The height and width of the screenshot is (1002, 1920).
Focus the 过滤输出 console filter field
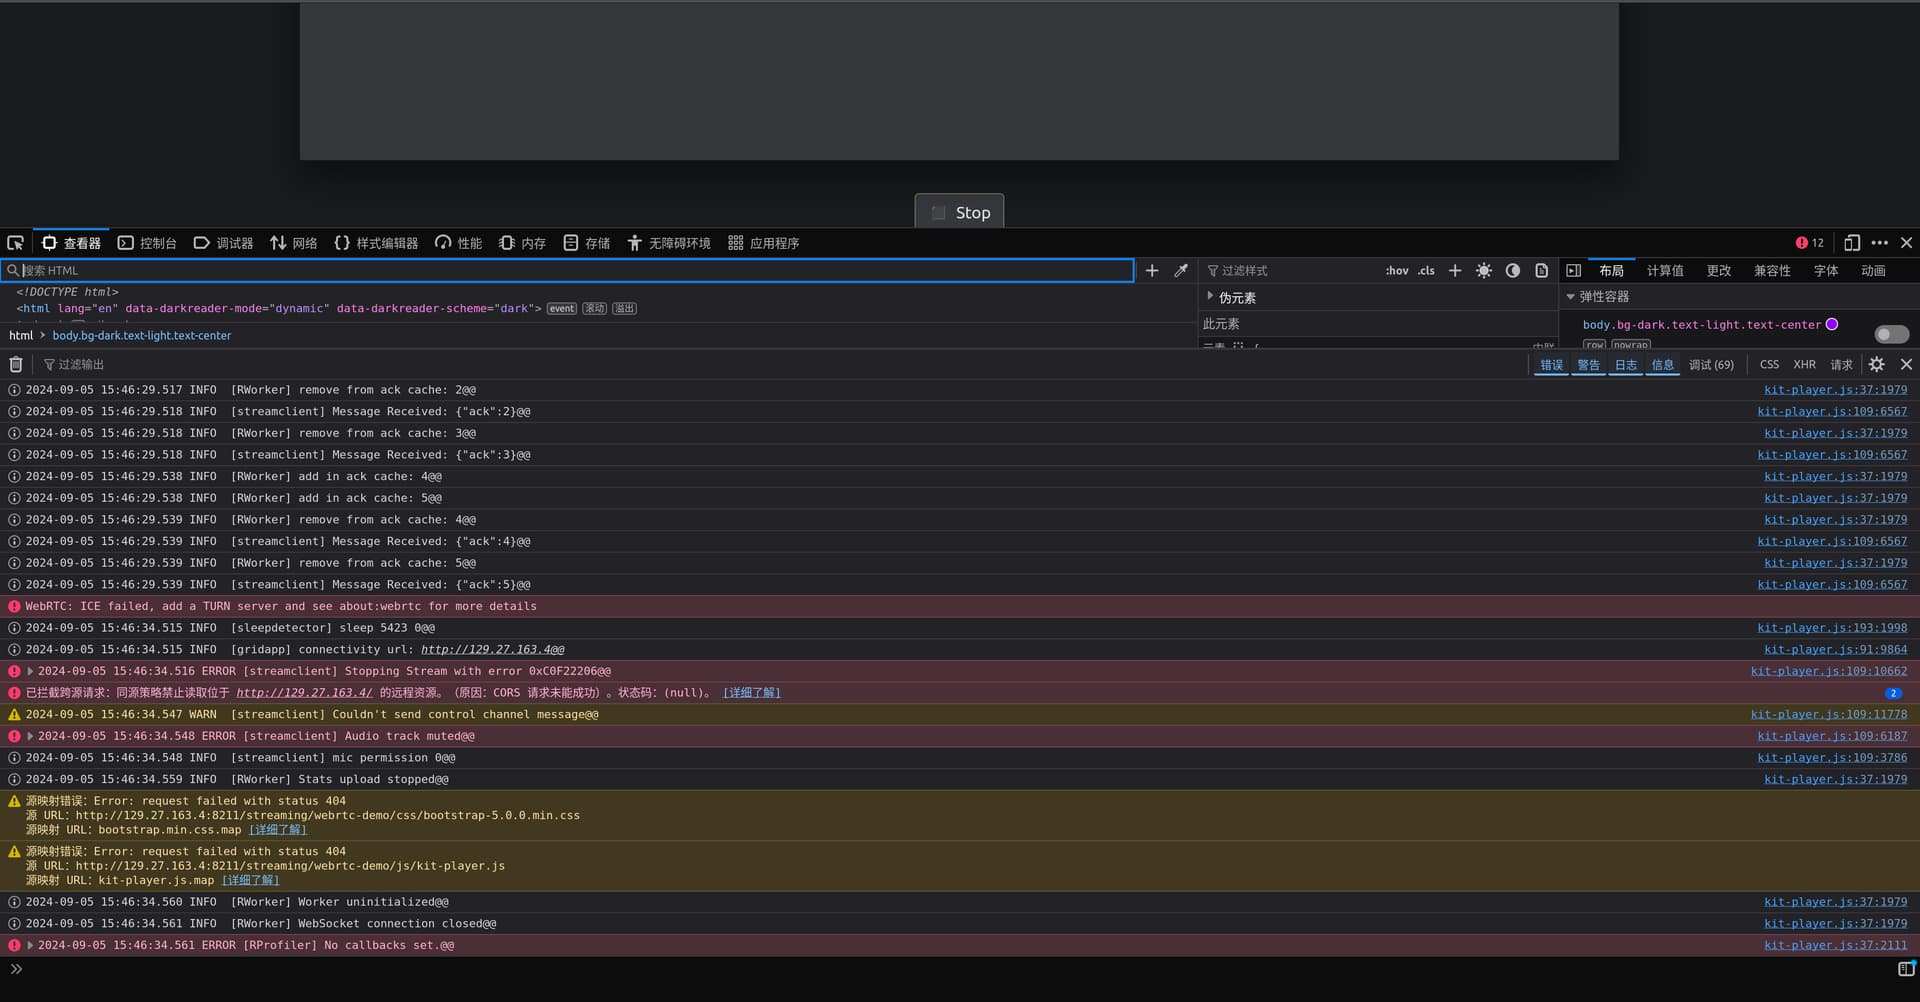click(x=780, y=365)
